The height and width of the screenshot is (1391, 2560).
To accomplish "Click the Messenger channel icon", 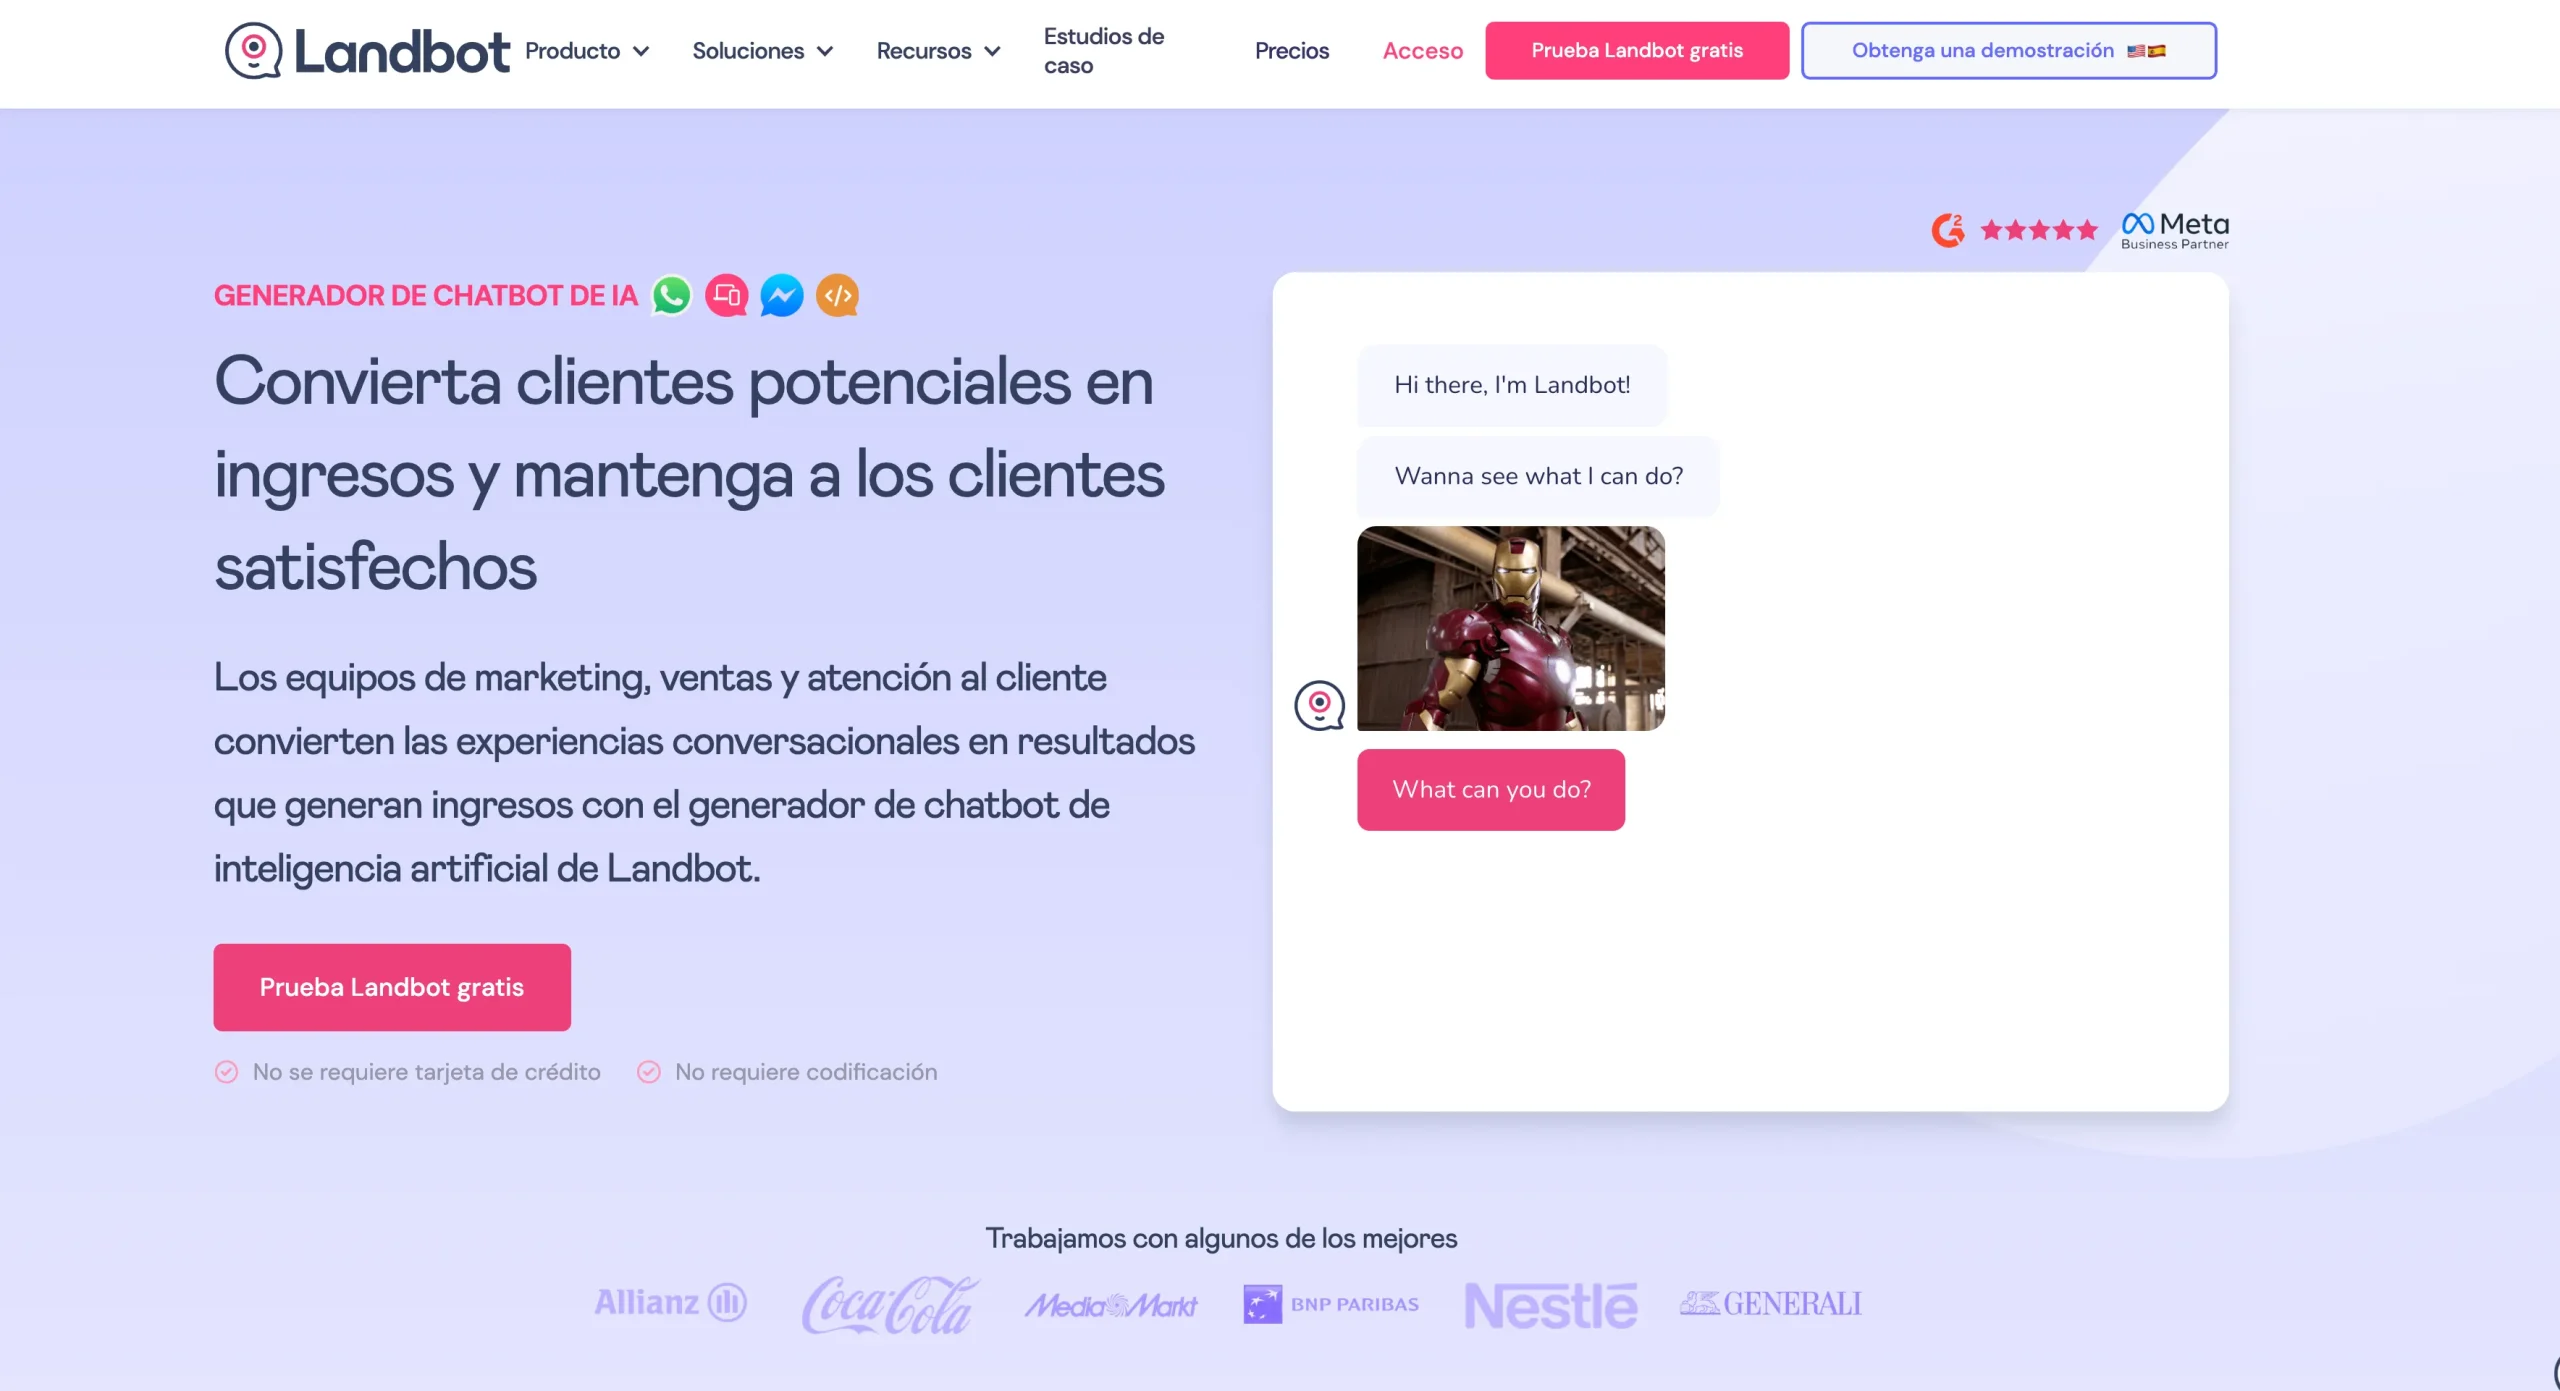I will (x=782, y=295).
